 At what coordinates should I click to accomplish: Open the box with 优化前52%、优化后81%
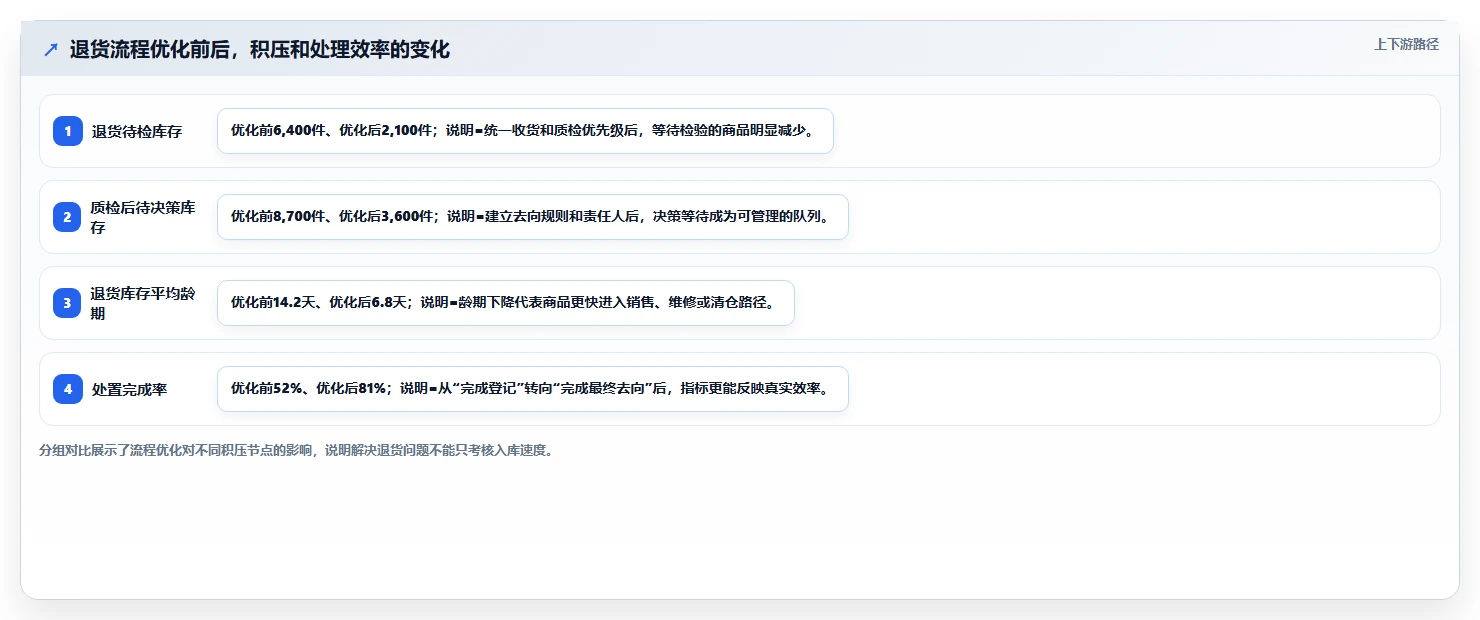pos(533,389)
